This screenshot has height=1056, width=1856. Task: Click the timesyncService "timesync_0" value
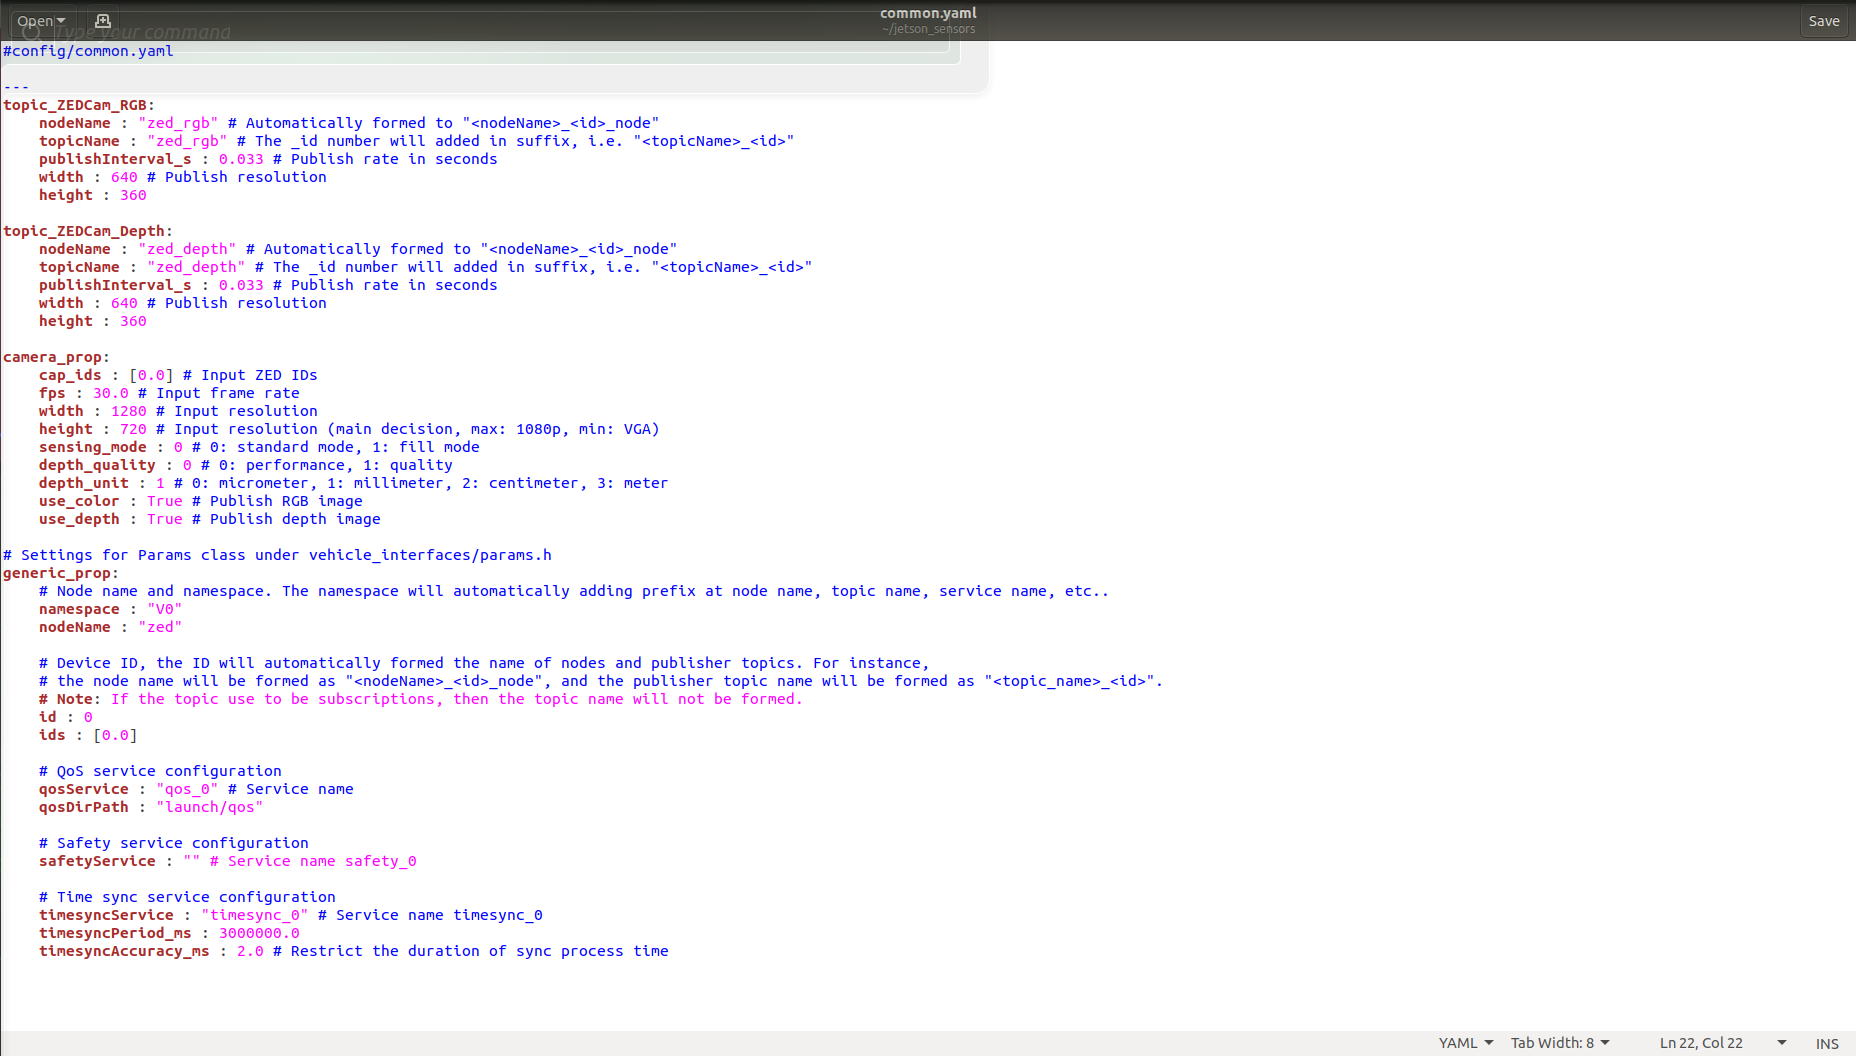point(255,915)
